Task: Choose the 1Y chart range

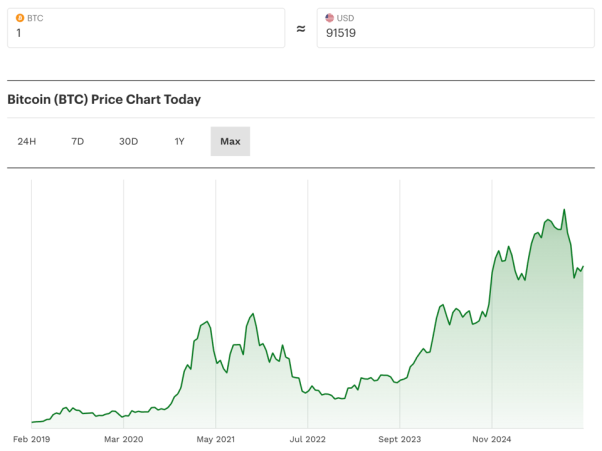Action: 180,141
